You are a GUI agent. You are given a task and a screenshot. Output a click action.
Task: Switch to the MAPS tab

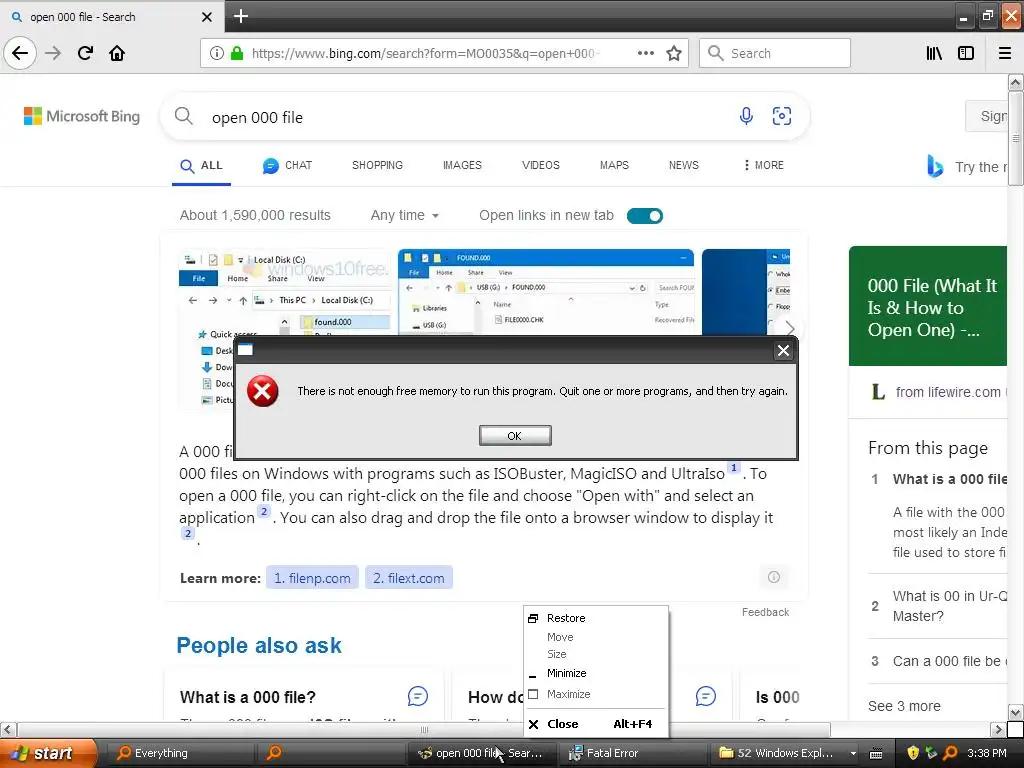(615, 165)
